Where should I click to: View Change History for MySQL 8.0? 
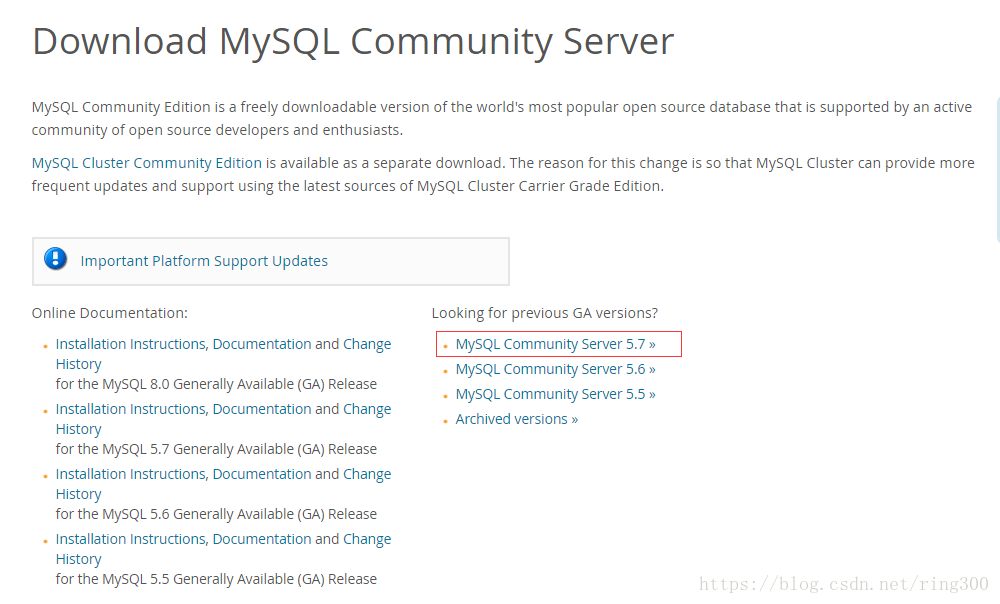tap(367, 344)
